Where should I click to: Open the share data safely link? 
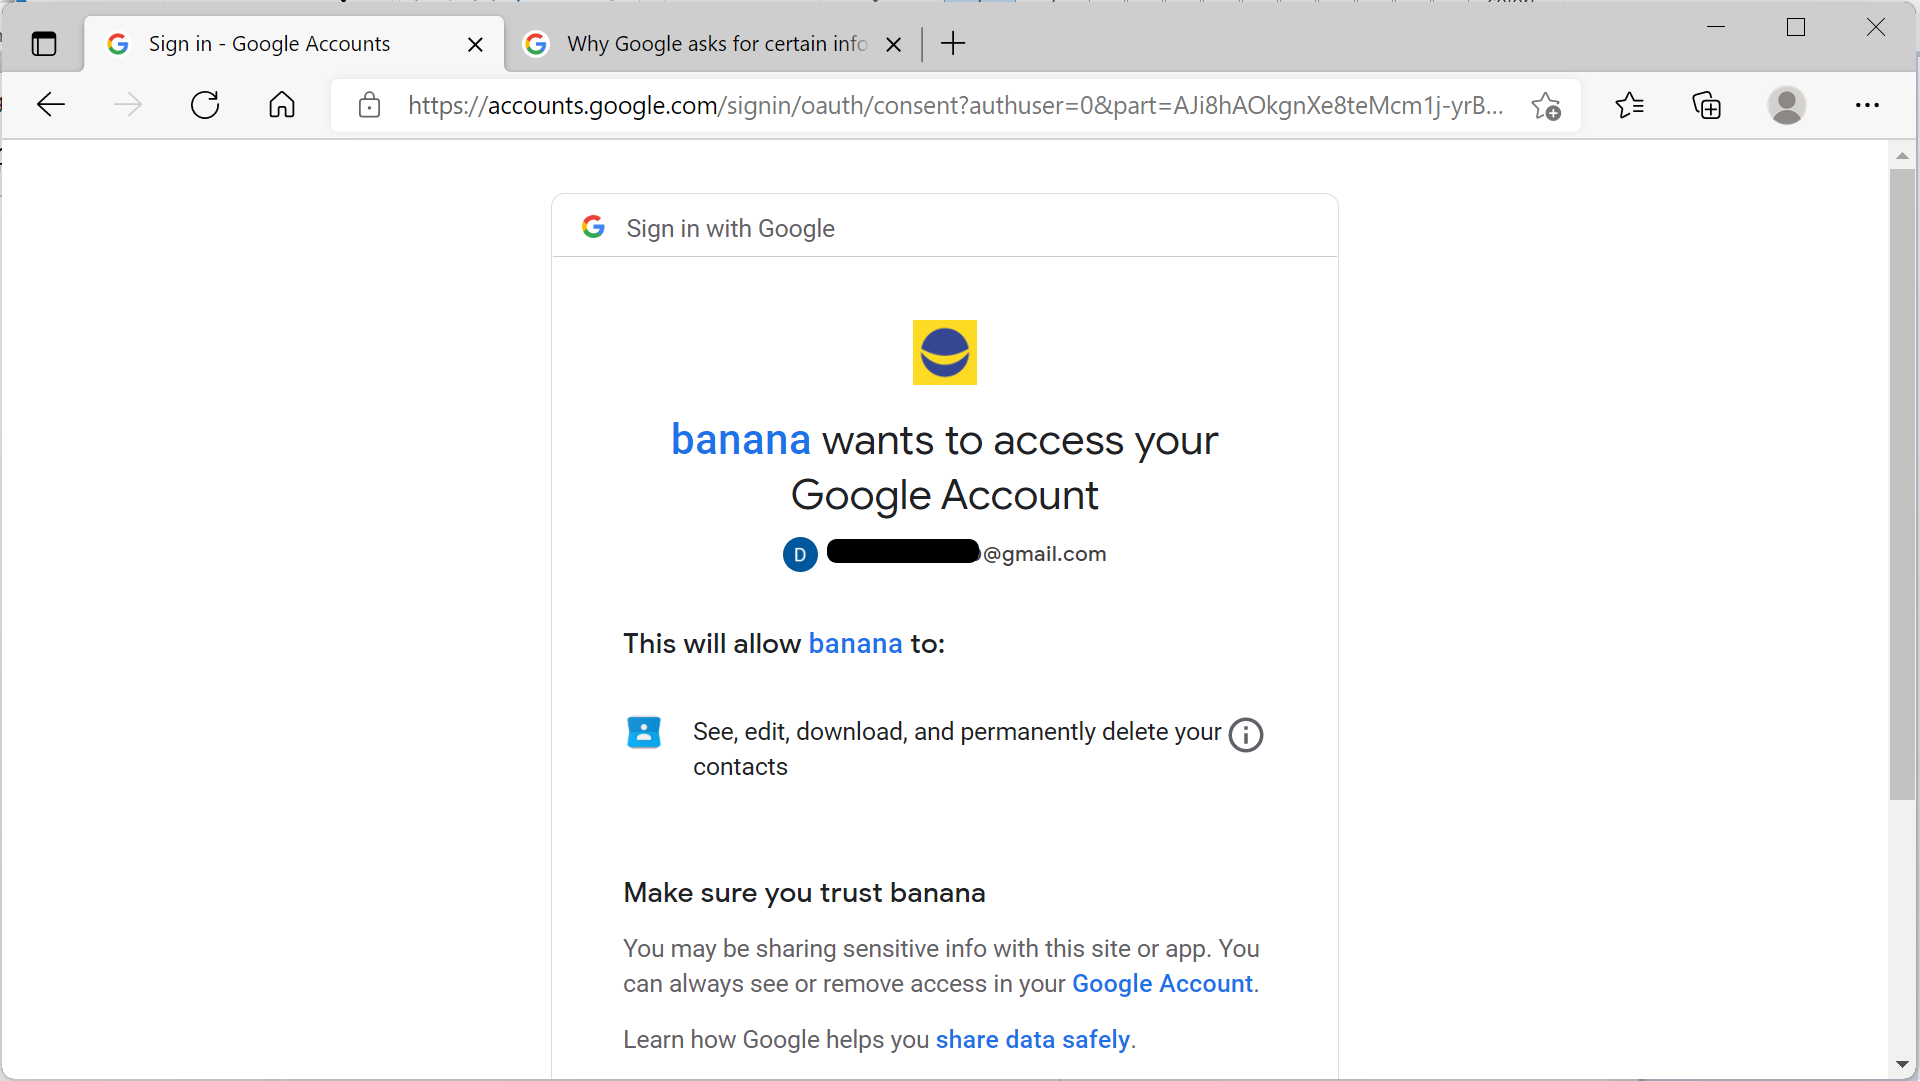1031,1039
